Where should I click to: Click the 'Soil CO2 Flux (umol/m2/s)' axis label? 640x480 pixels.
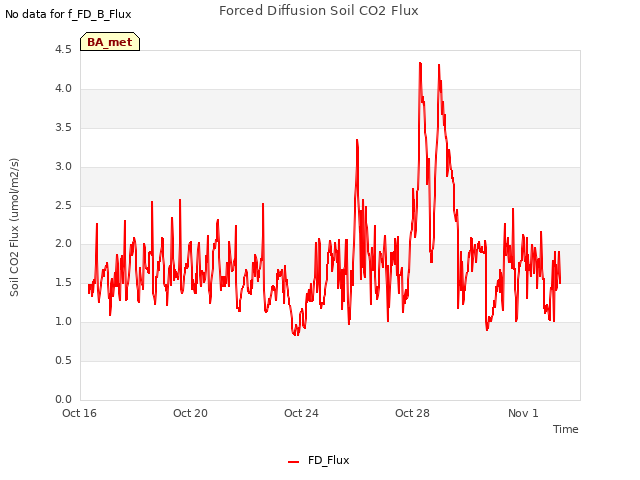point(14,227)
